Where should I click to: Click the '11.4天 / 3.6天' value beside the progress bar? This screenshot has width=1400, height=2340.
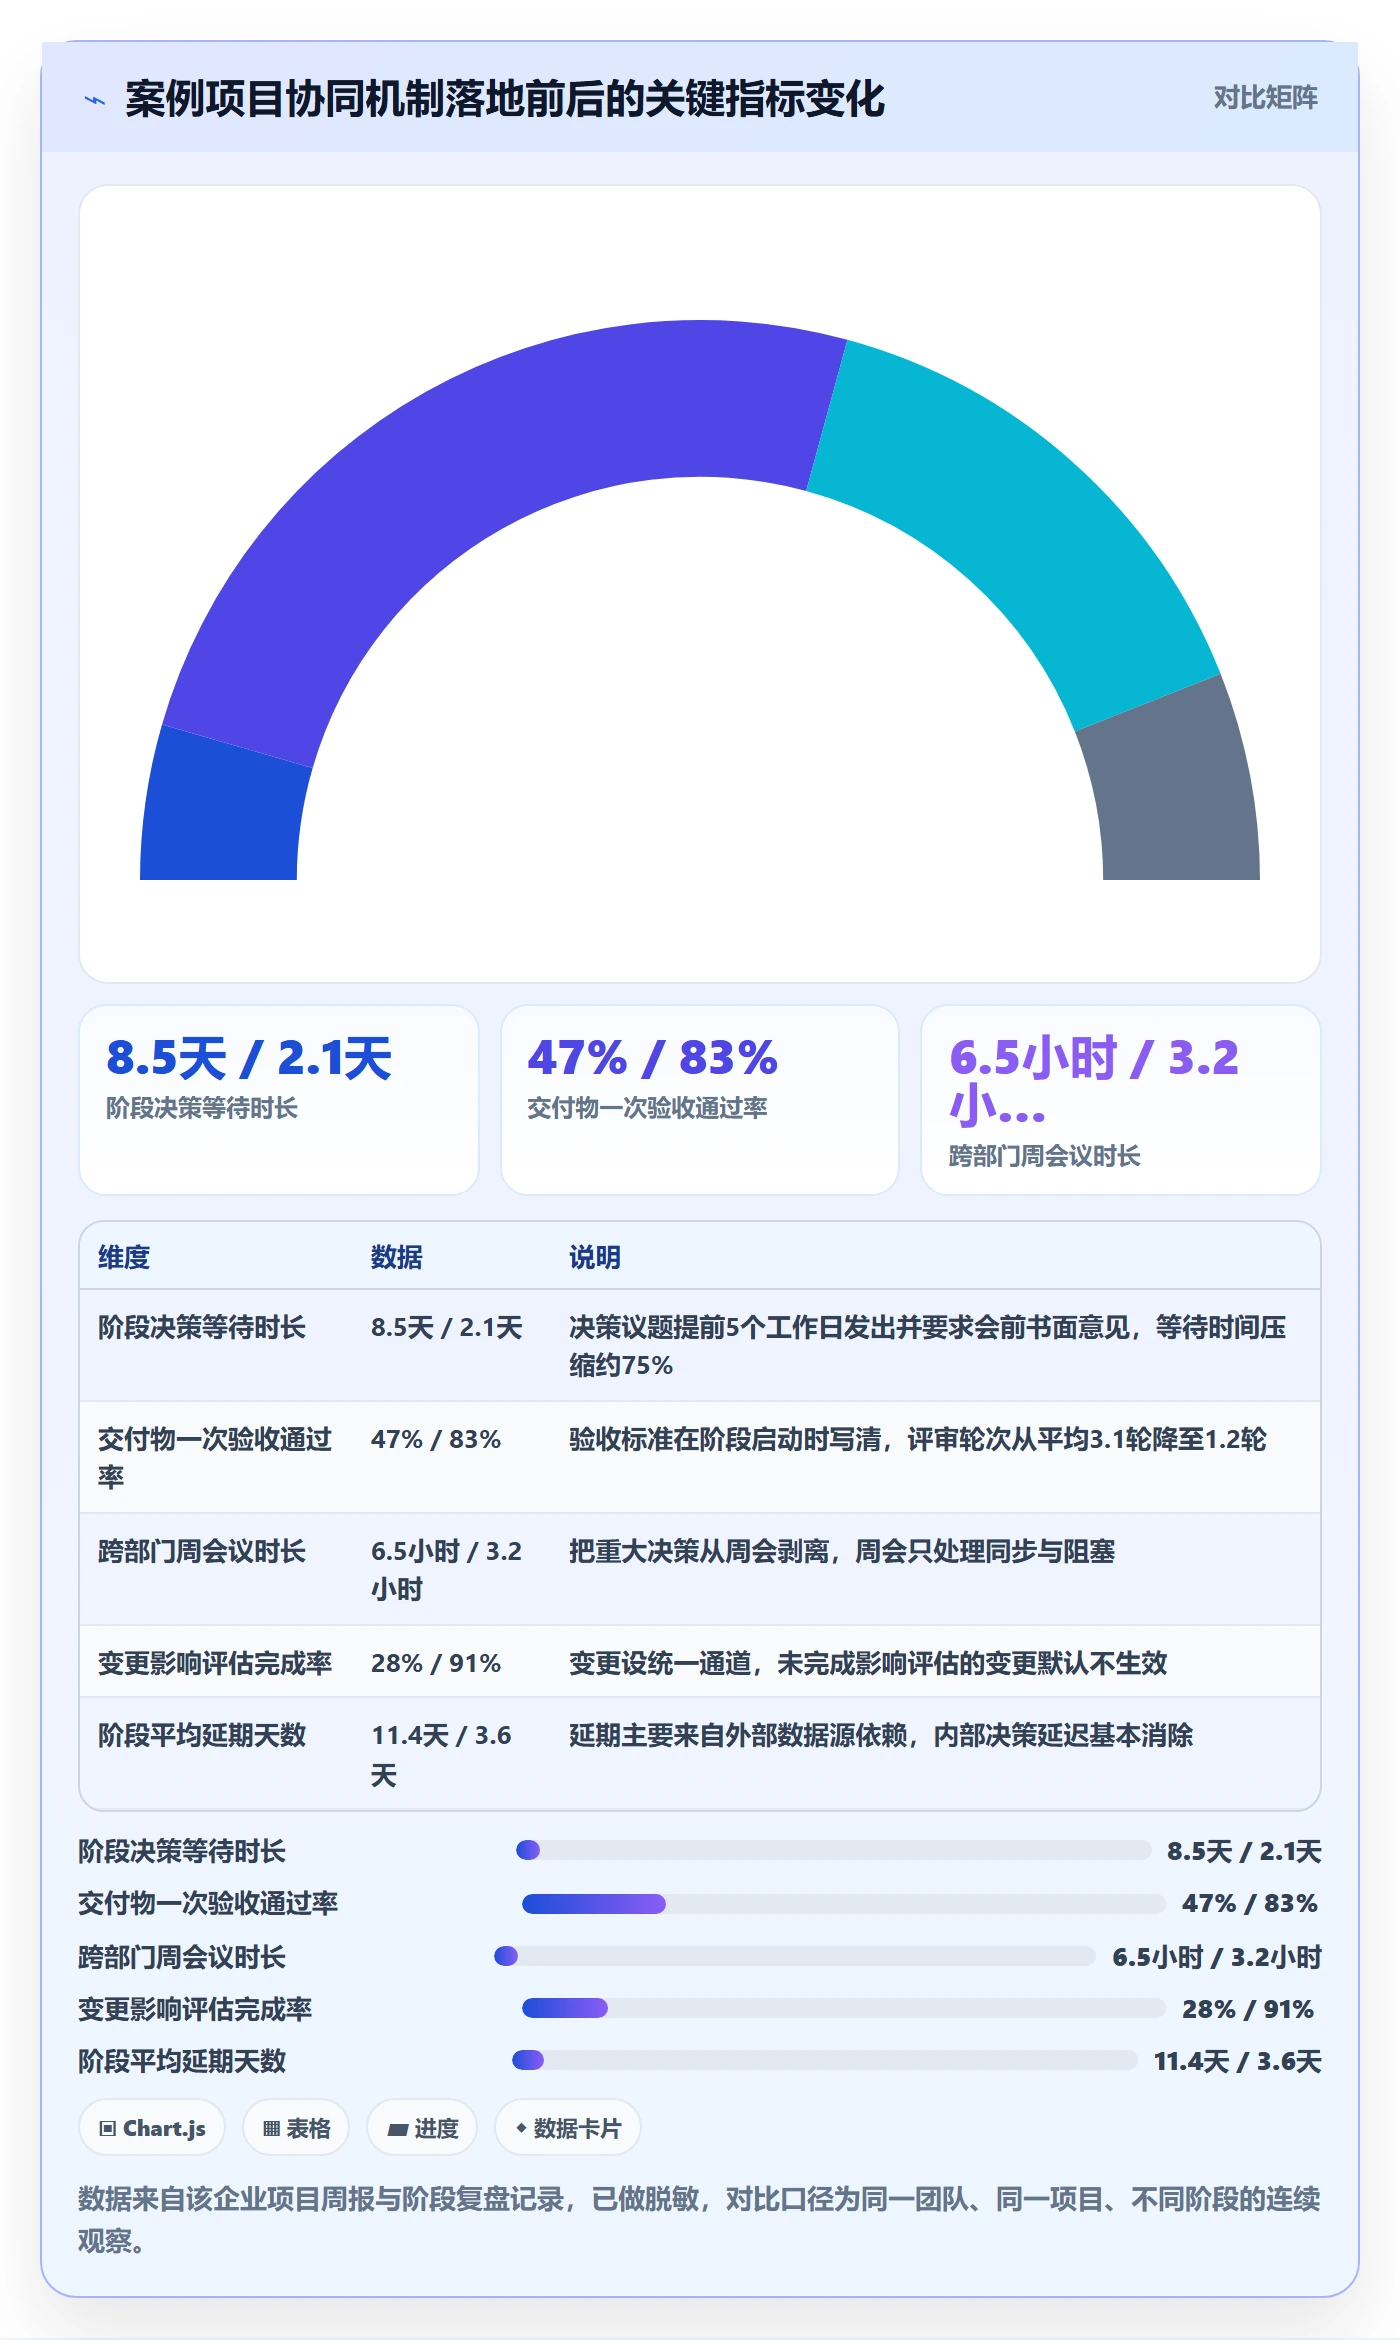pyautogui.click(x=1238, y=2061)
